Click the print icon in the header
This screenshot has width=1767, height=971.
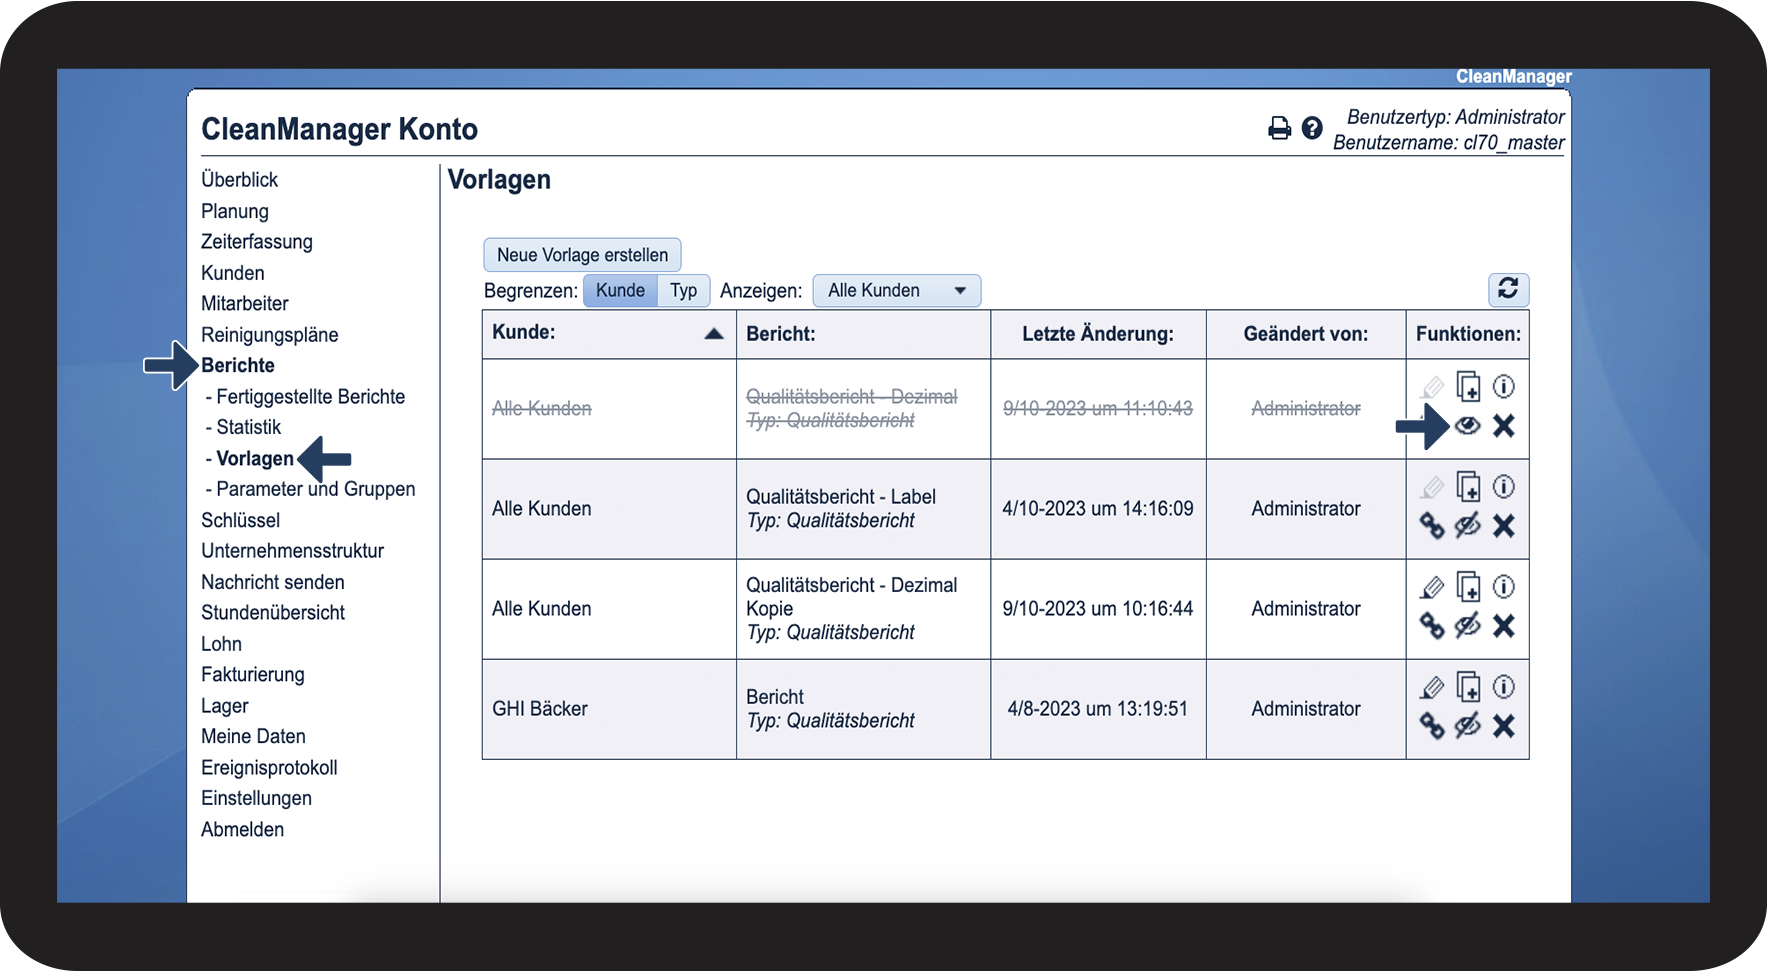[1279, 129]
